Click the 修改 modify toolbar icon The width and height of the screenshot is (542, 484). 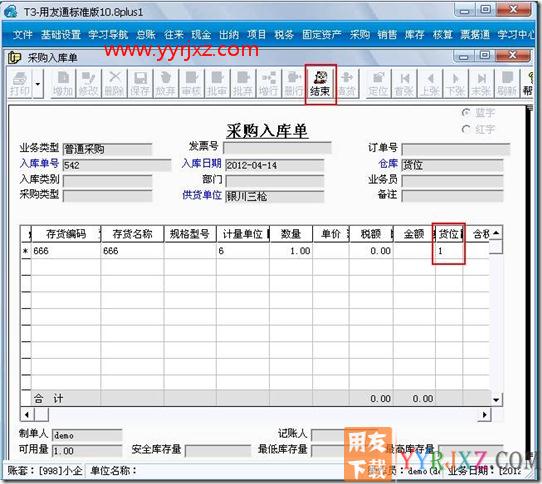tap(88, 84)
